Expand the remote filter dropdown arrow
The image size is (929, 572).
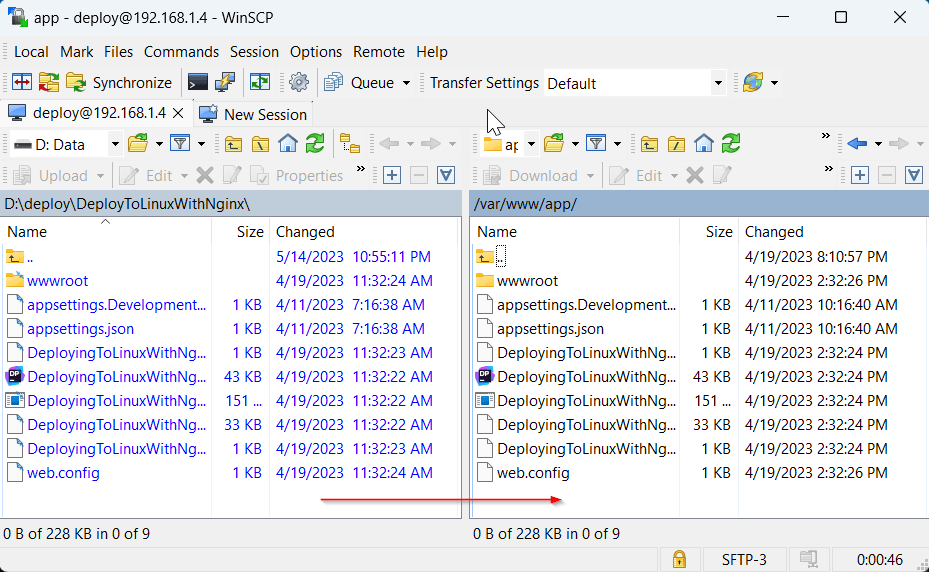click(x=617, y=144)
